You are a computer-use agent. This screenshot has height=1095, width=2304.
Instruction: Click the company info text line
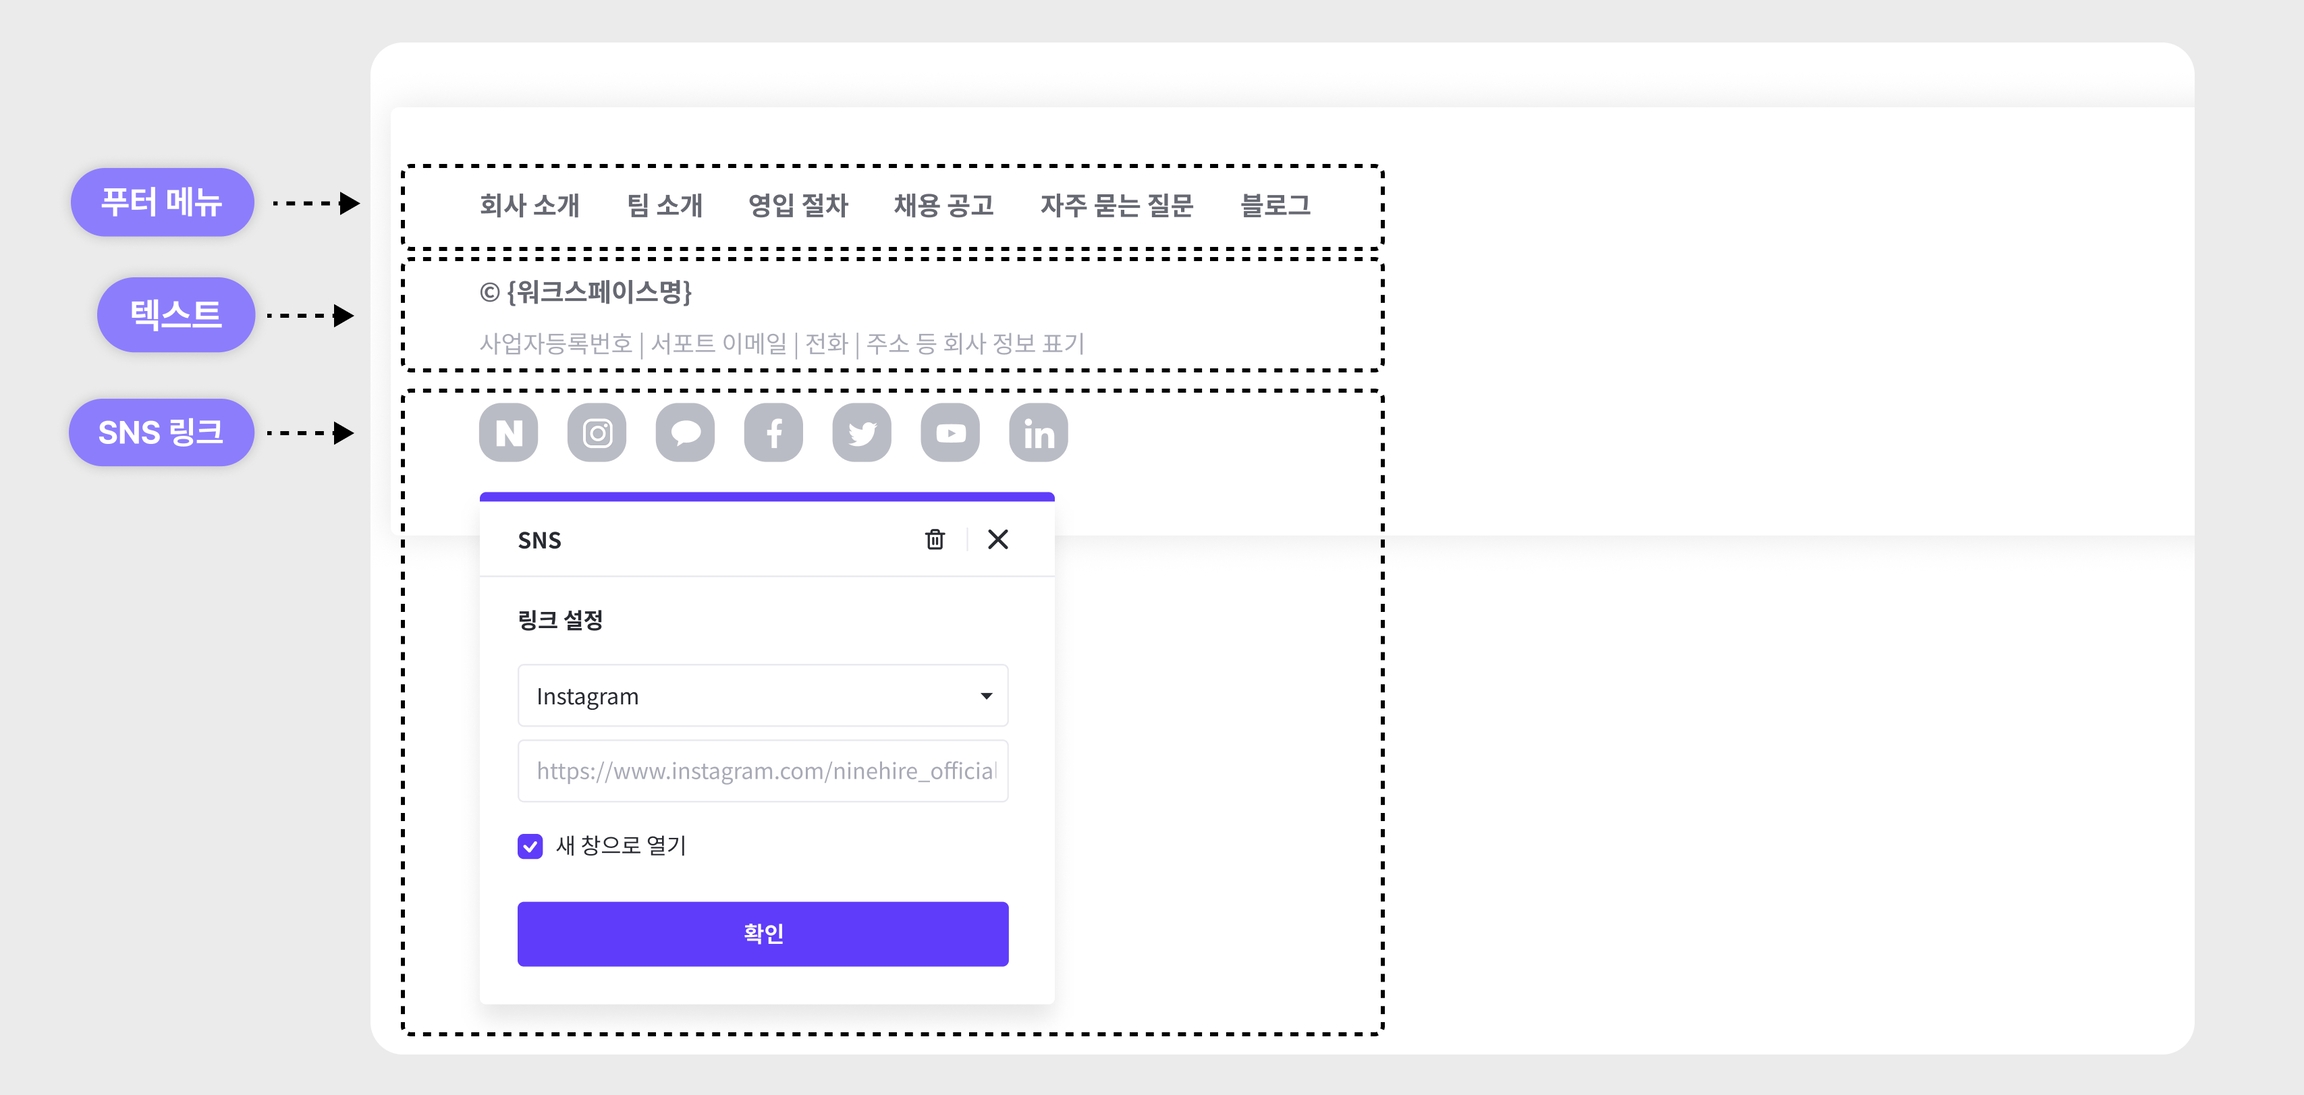[781, 344]
